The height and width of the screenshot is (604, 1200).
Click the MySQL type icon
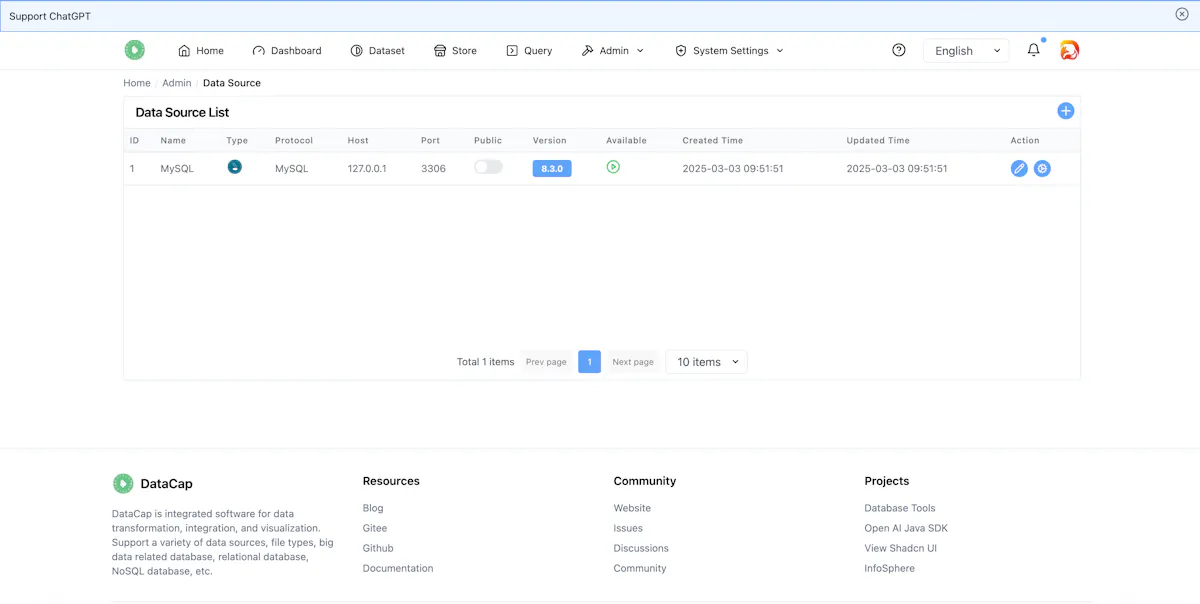(x=235, y=167)
